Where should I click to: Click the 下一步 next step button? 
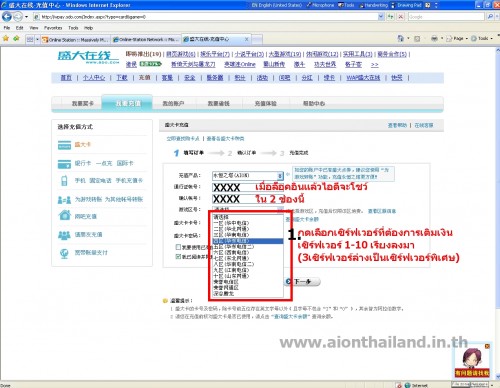click(303, 282)
